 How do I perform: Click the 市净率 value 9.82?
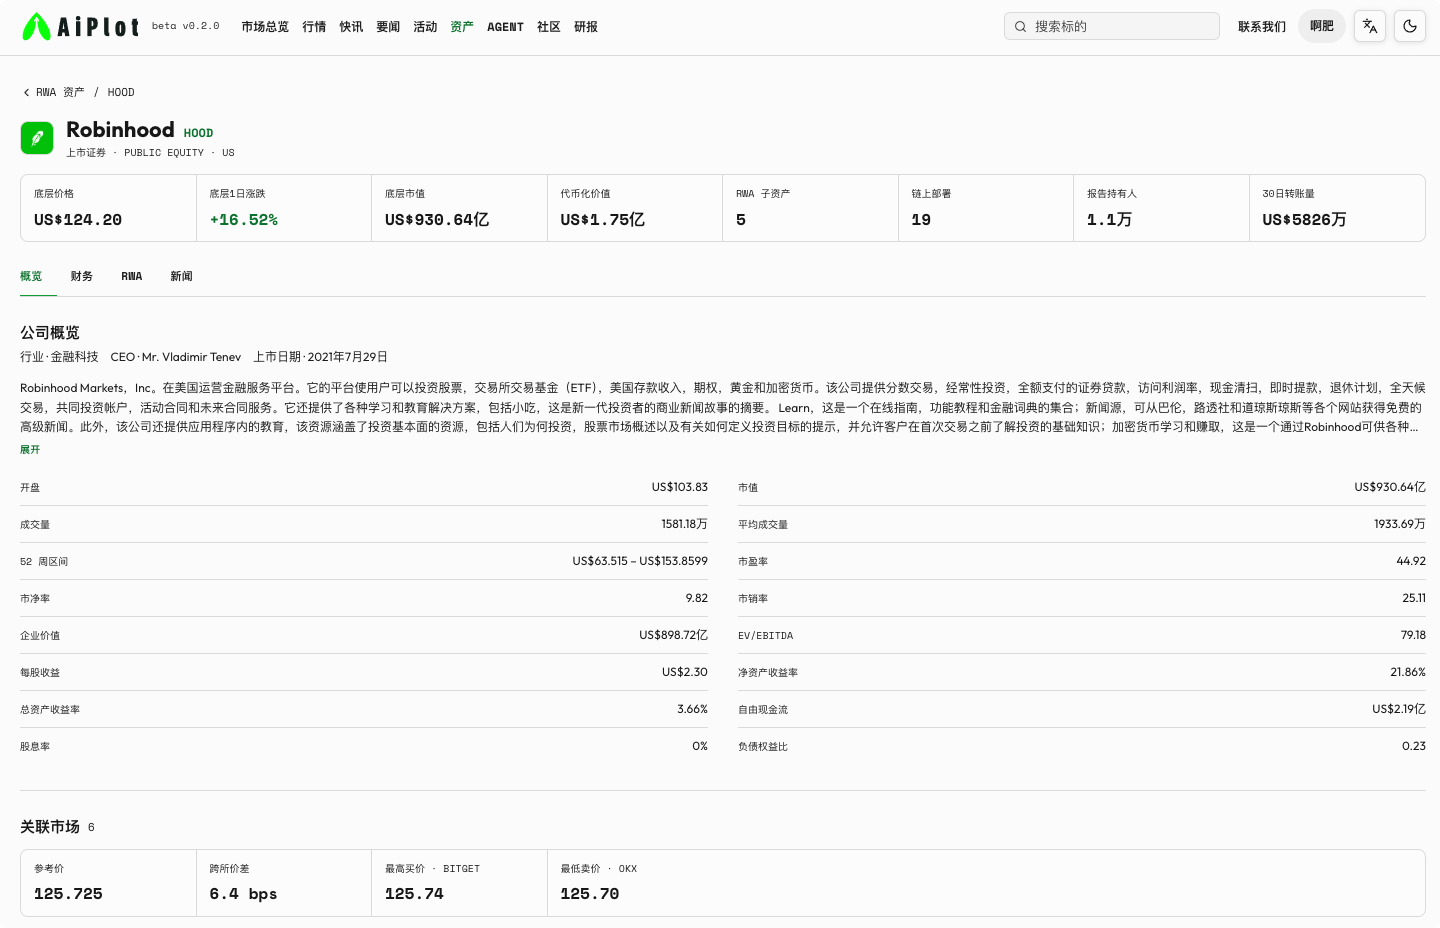(x=697, y=598)
